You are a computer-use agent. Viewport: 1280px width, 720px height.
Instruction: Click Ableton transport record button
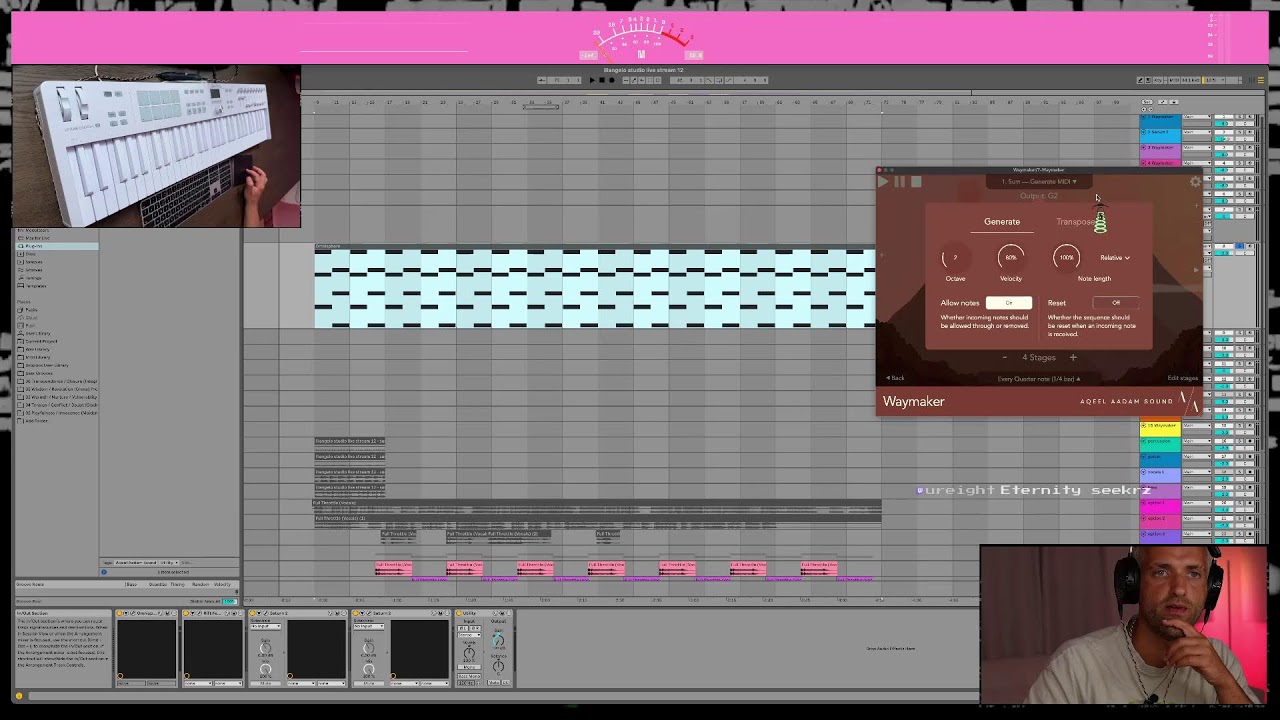[612, 80]
